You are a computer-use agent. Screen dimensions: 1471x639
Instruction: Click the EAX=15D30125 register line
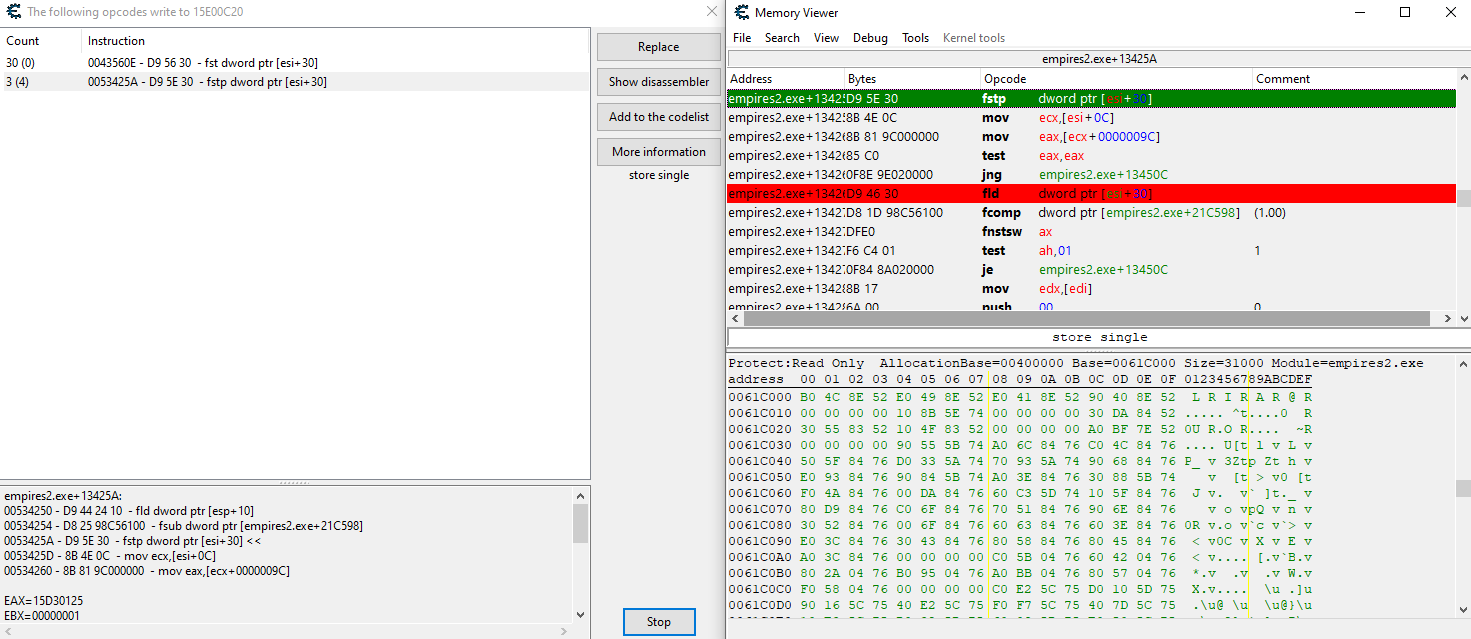[44, 601]
